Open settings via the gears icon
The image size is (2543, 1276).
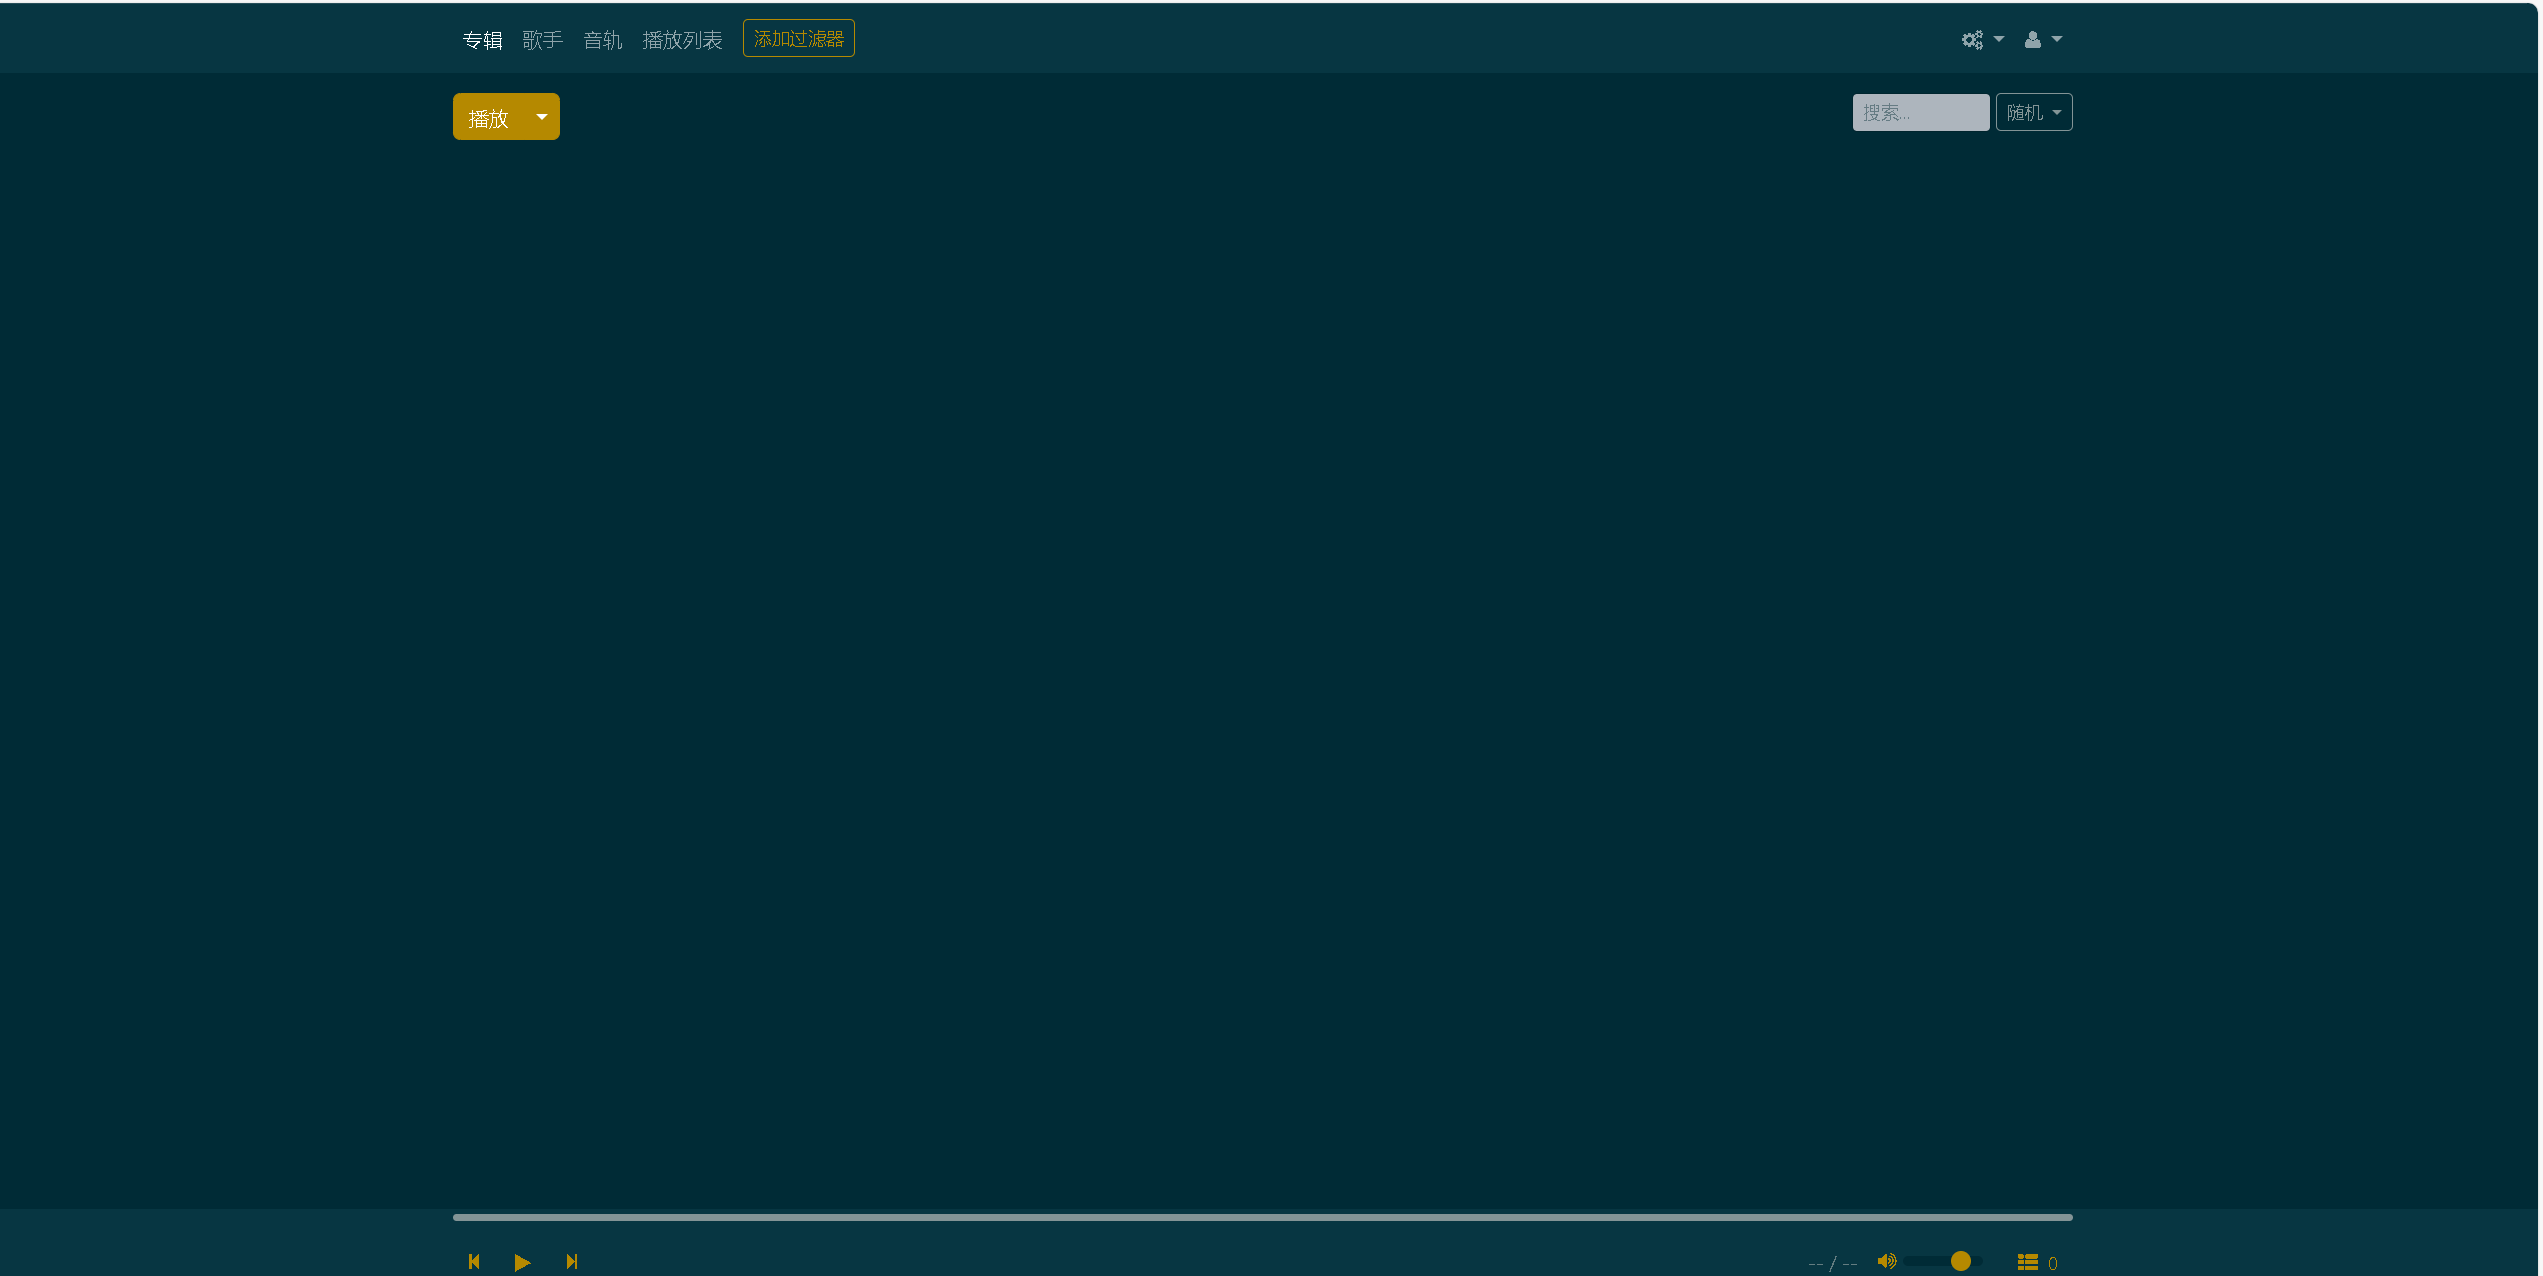click(1972, 40)
